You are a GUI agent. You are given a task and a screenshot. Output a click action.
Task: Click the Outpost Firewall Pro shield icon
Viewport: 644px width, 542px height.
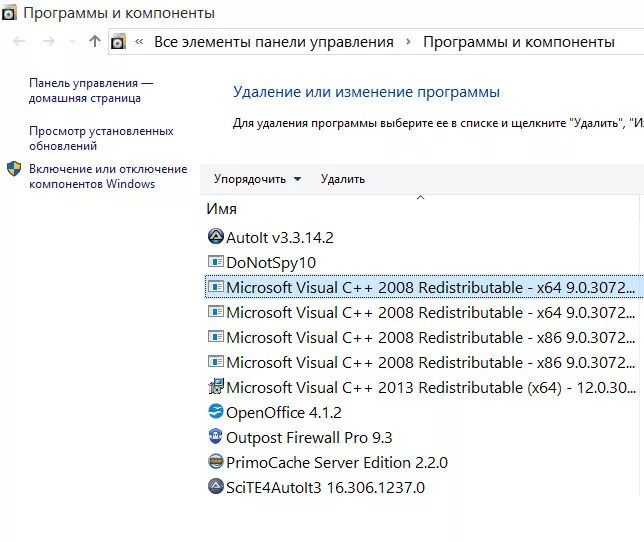(216, 436)
